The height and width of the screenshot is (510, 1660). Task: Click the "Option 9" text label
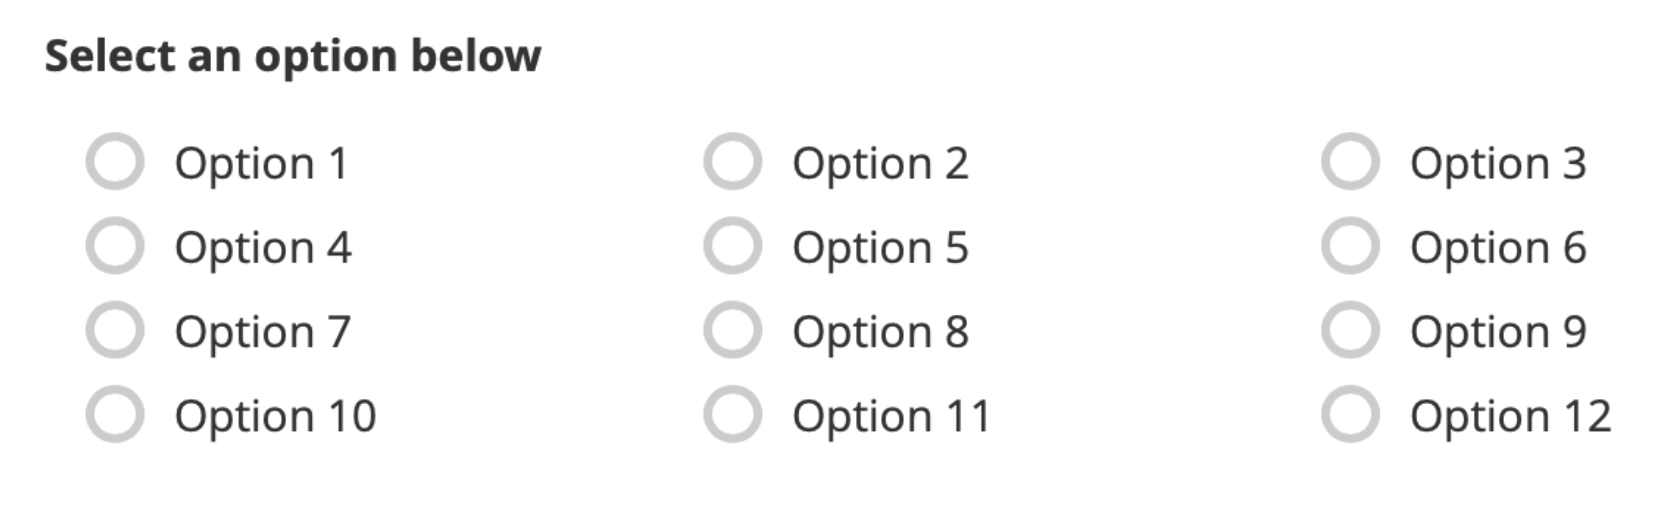(1498, 332)
